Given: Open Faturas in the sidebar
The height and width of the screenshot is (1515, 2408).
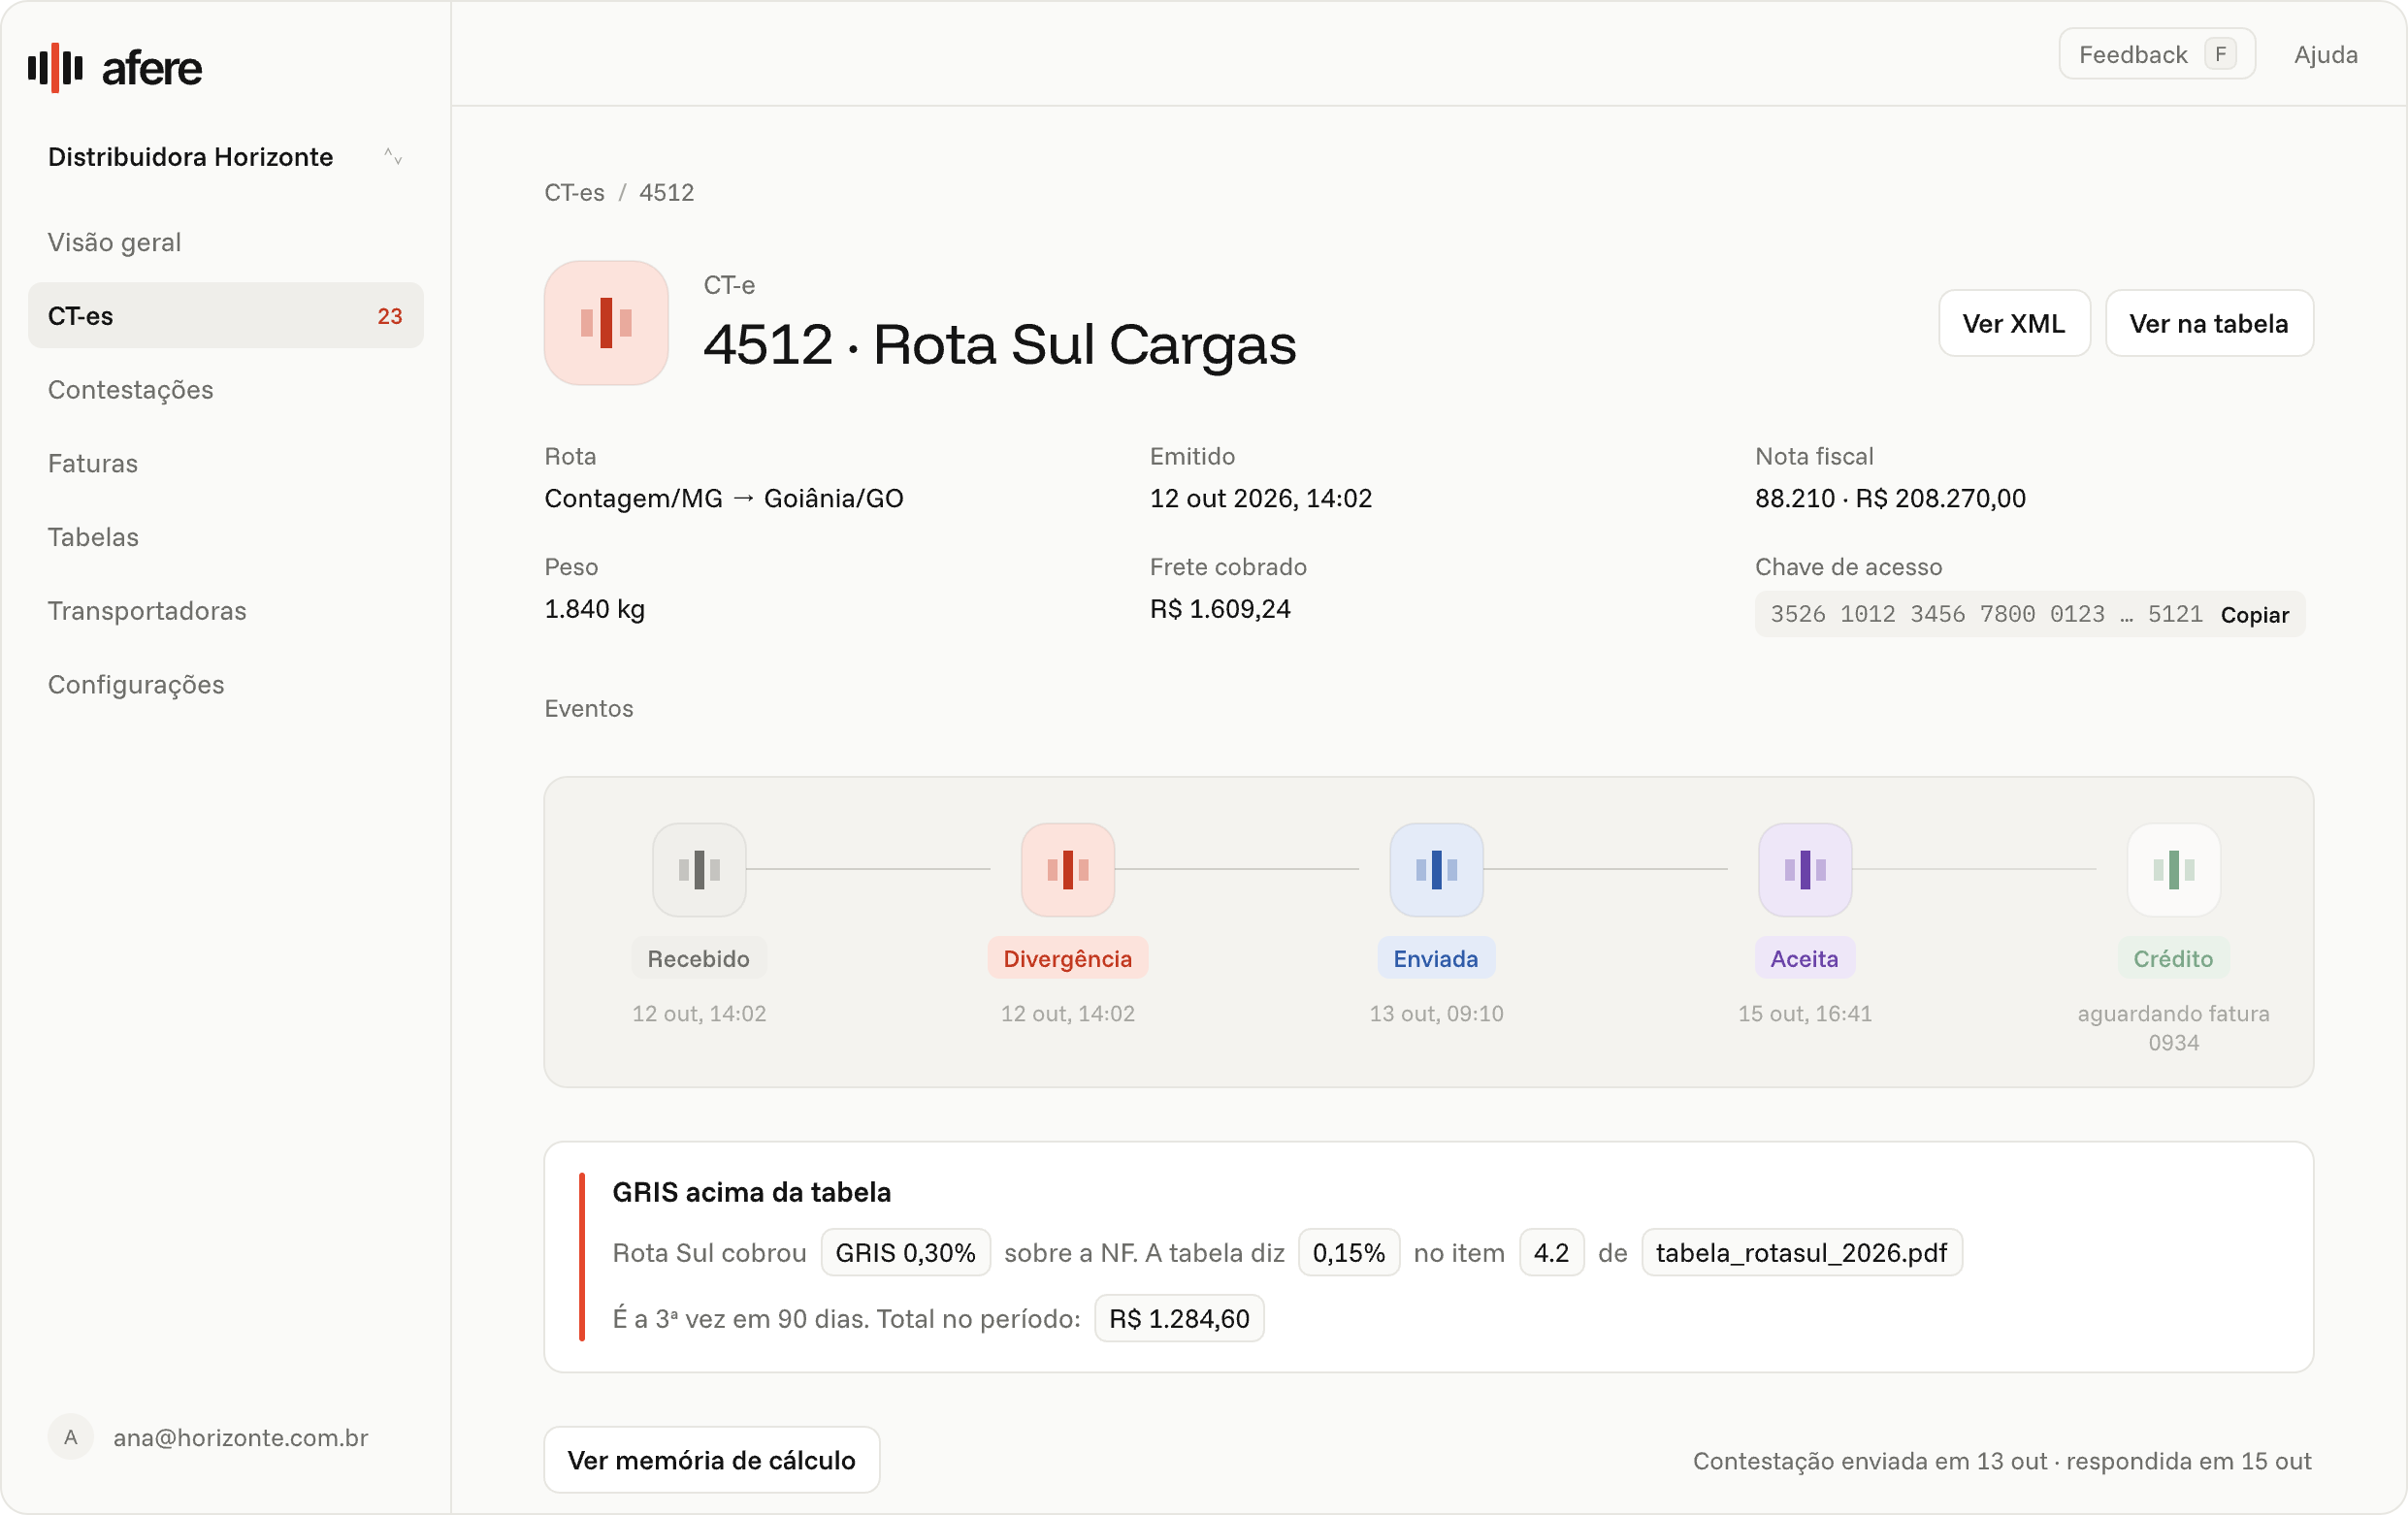Looking at the screenshot, I should pos(226,463).
